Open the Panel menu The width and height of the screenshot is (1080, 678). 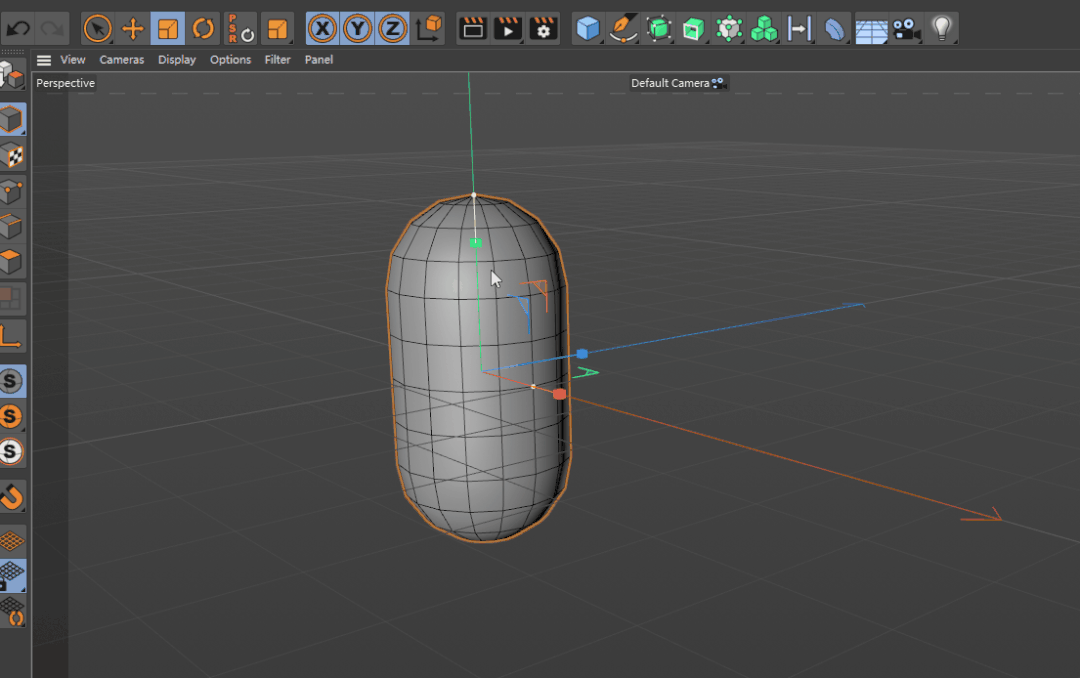[319, 60]
